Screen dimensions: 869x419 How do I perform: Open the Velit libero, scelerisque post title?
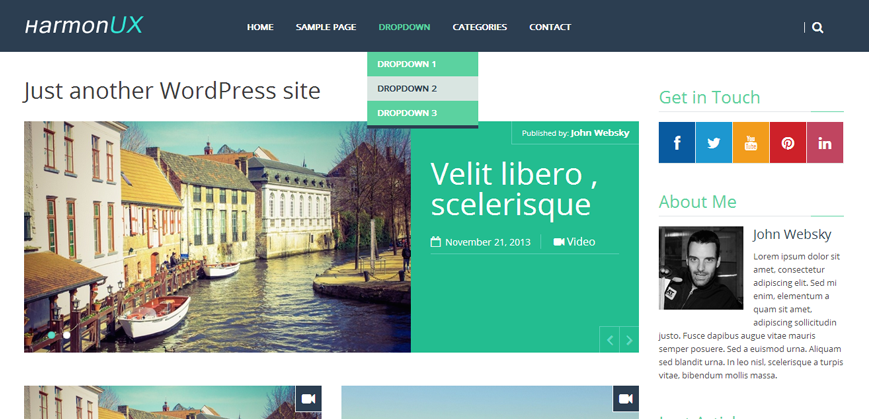[x=510, y=189]
